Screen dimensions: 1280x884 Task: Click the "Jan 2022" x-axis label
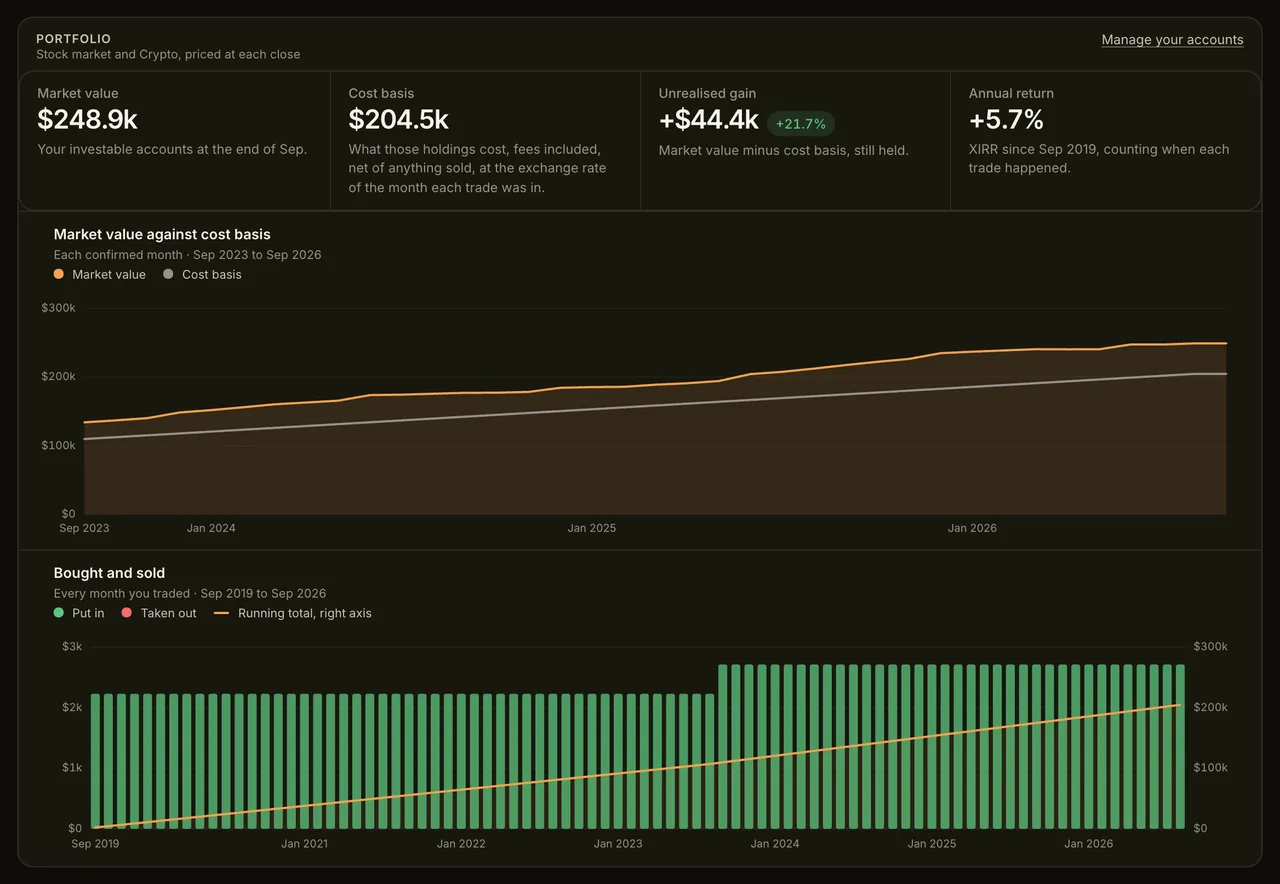pyautogui.click(x=461, y=844)
